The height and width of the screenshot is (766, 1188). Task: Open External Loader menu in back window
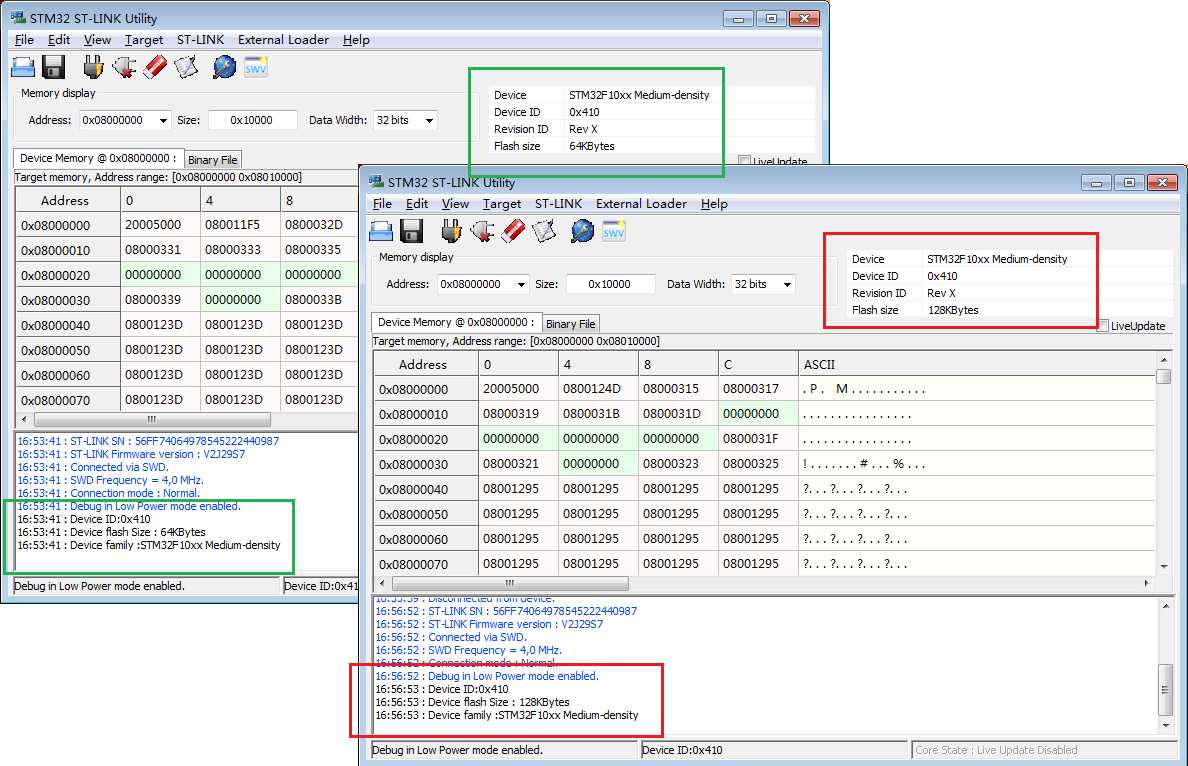283,39
